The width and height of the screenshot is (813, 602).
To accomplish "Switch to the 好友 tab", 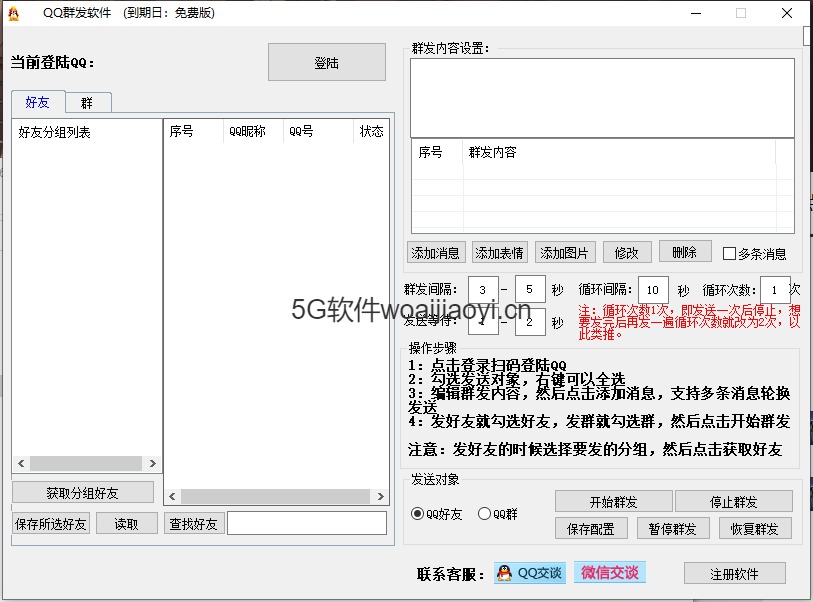I will [x=38, y=102].
